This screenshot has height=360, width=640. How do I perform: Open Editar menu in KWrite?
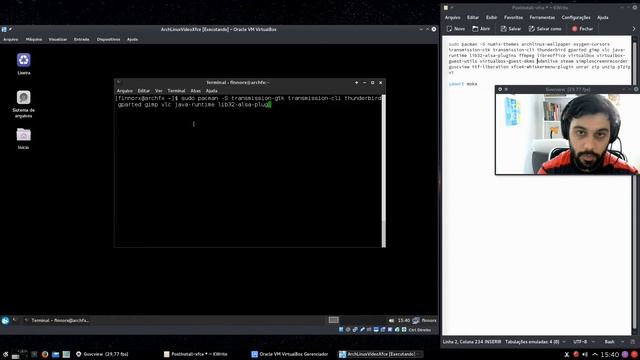(473, 18)
